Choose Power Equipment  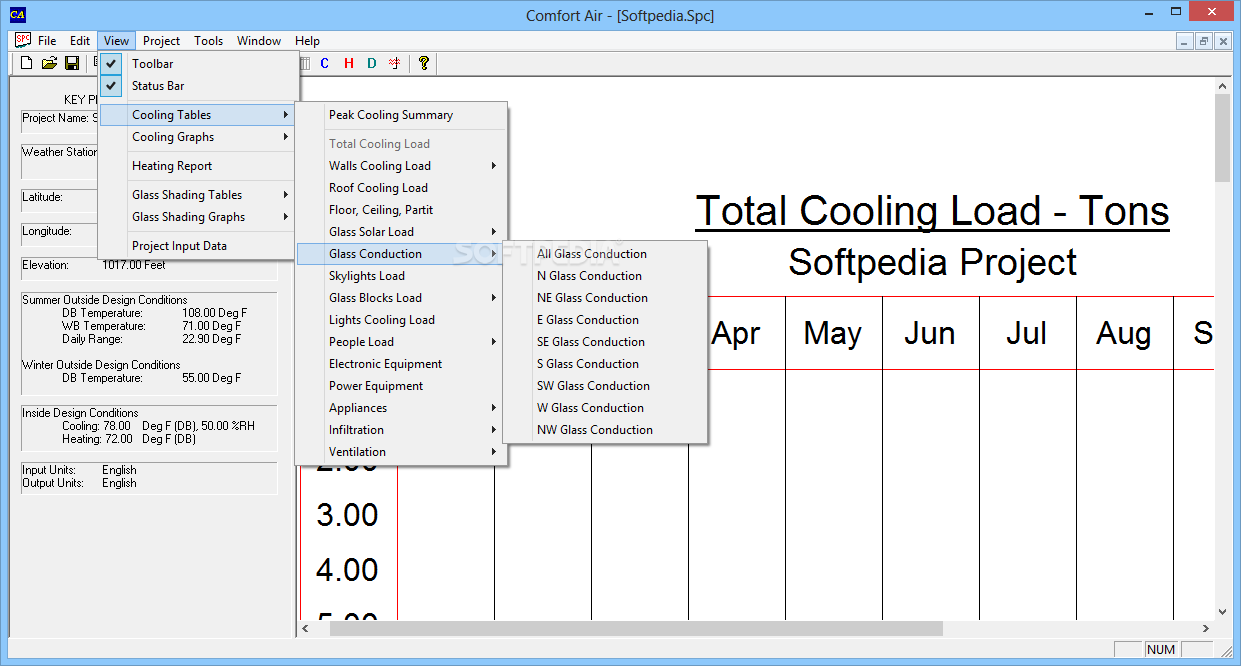(401, 386)
